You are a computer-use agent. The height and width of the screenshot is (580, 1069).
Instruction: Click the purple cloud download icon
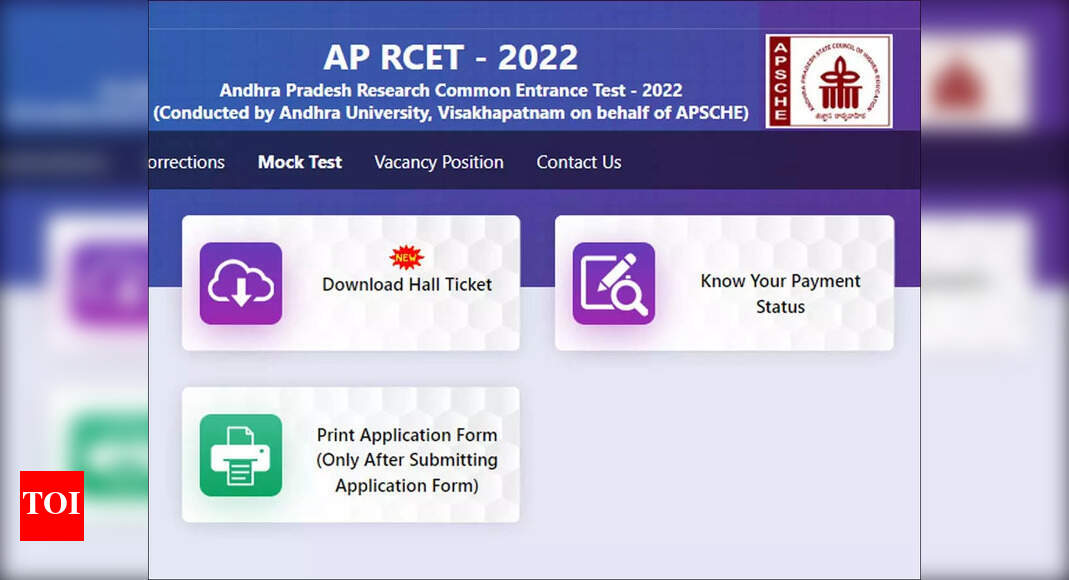tap(240, 284)
